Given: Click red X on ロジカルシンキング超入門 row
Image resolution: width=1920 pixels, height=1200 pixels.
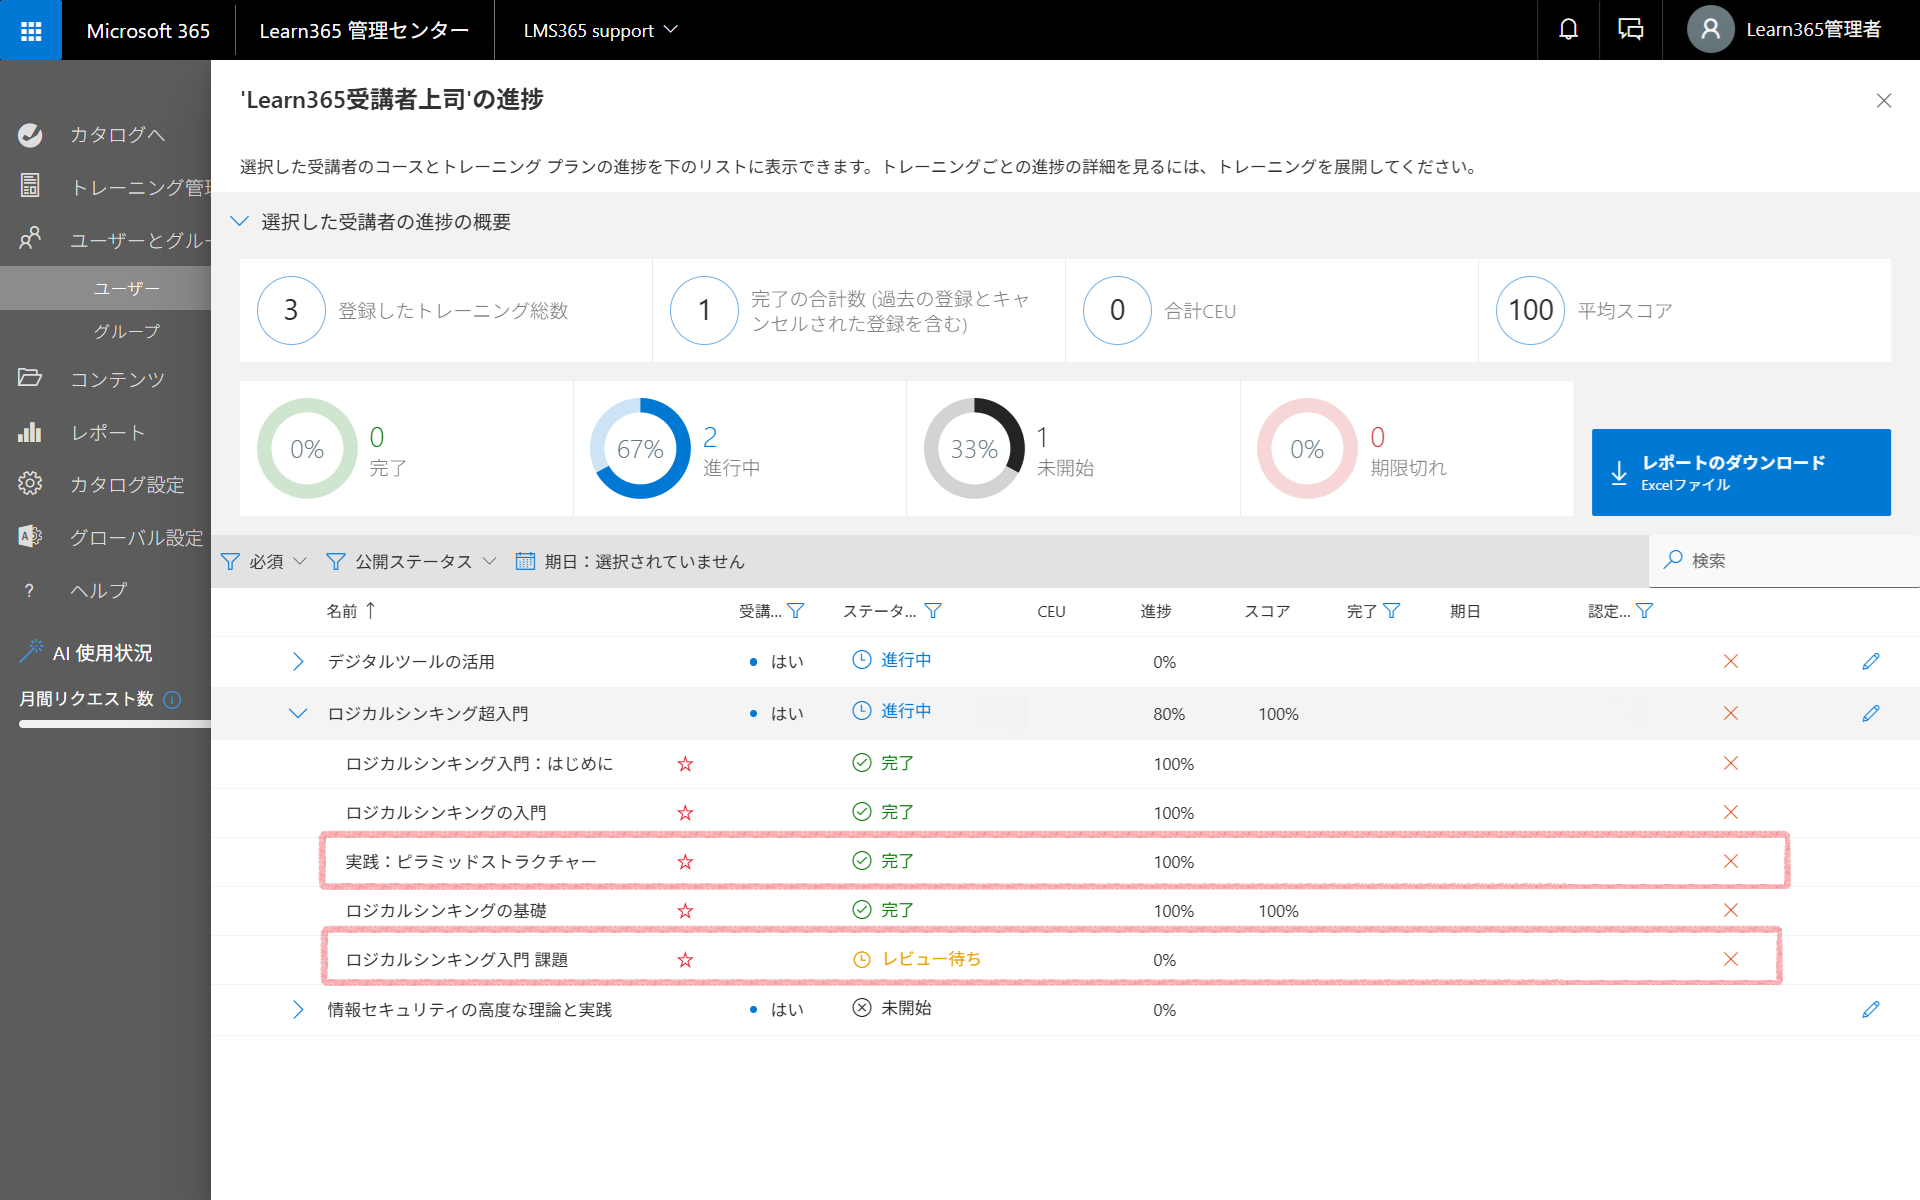Looking at the screenshot, I should pyautogui.click(x=1731, y=714).
